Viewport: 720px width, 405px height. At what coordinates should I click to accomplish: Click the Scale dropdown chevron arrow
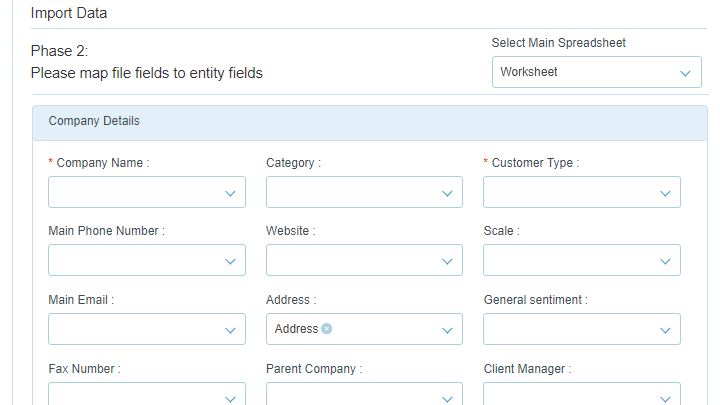pos(665,262)
